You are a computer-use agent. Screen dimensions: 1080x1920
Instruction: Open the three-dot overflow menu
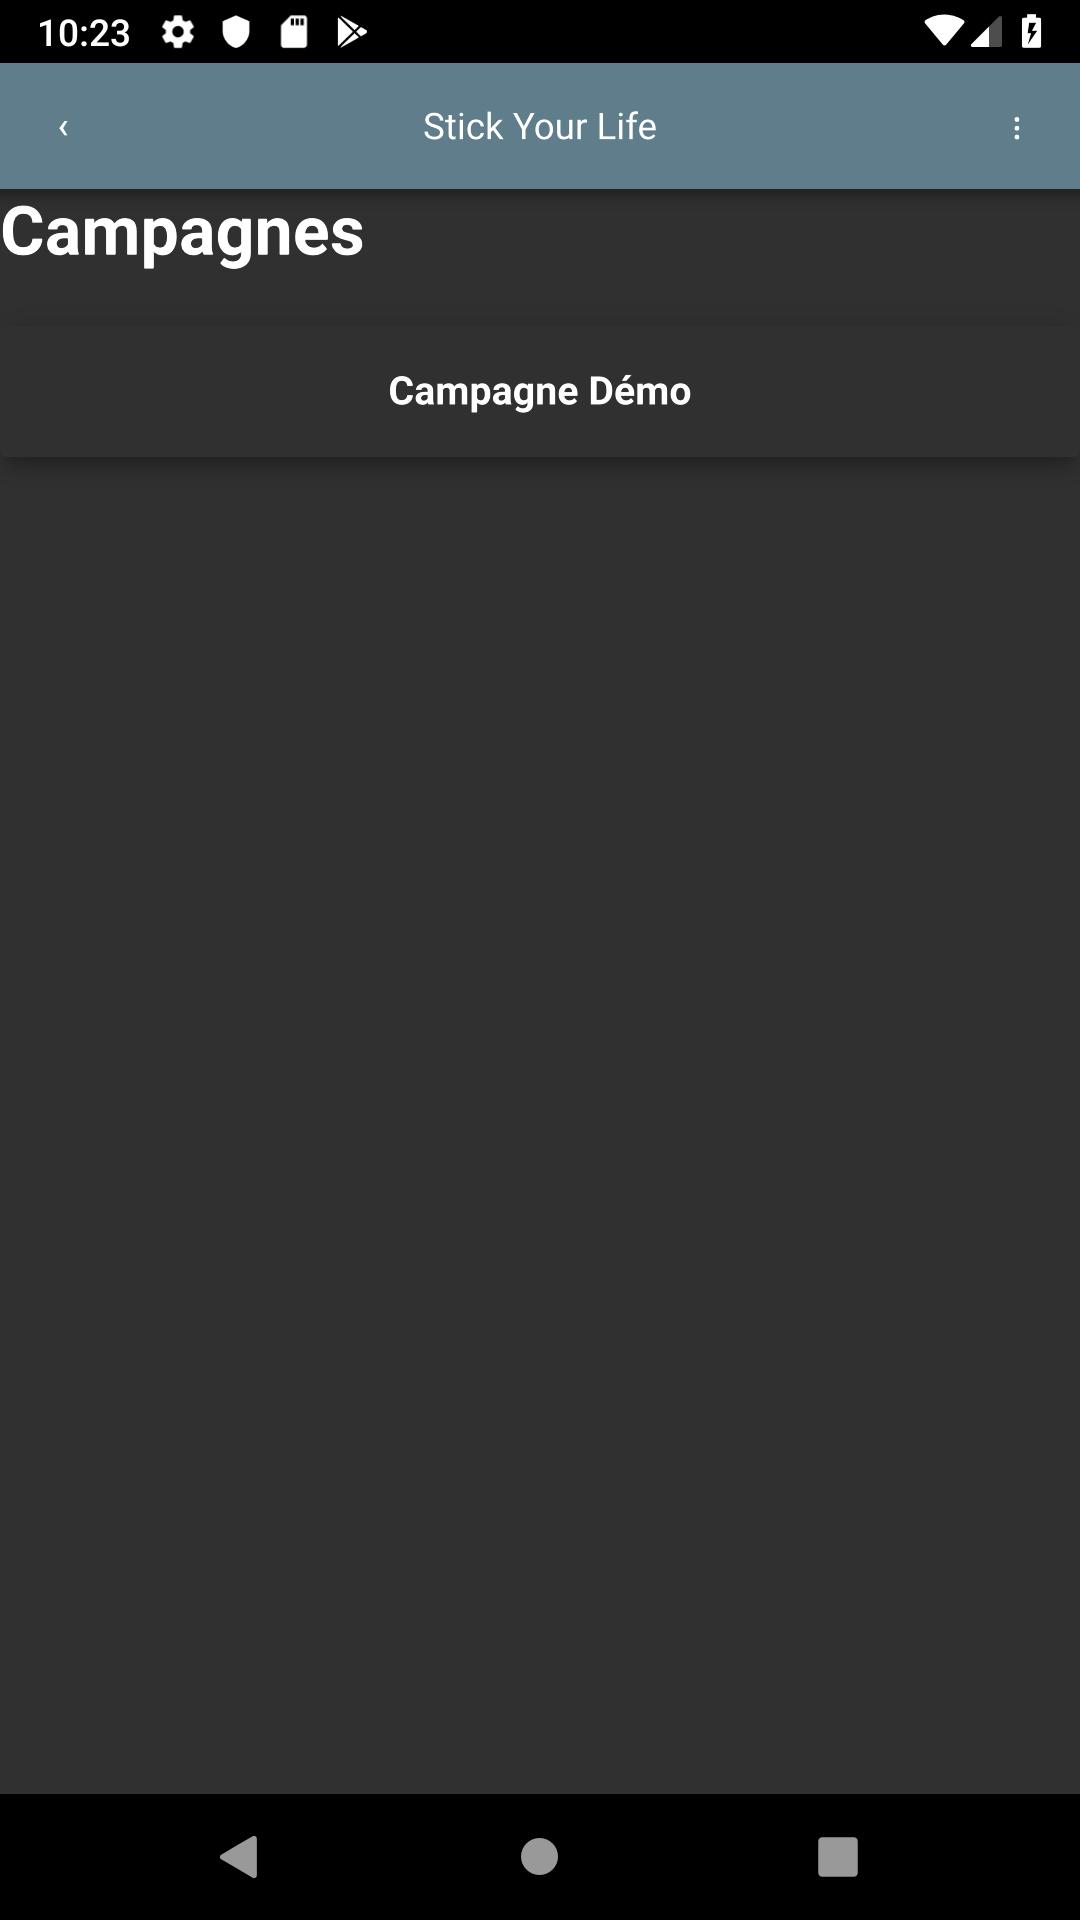click(1016, 128)
